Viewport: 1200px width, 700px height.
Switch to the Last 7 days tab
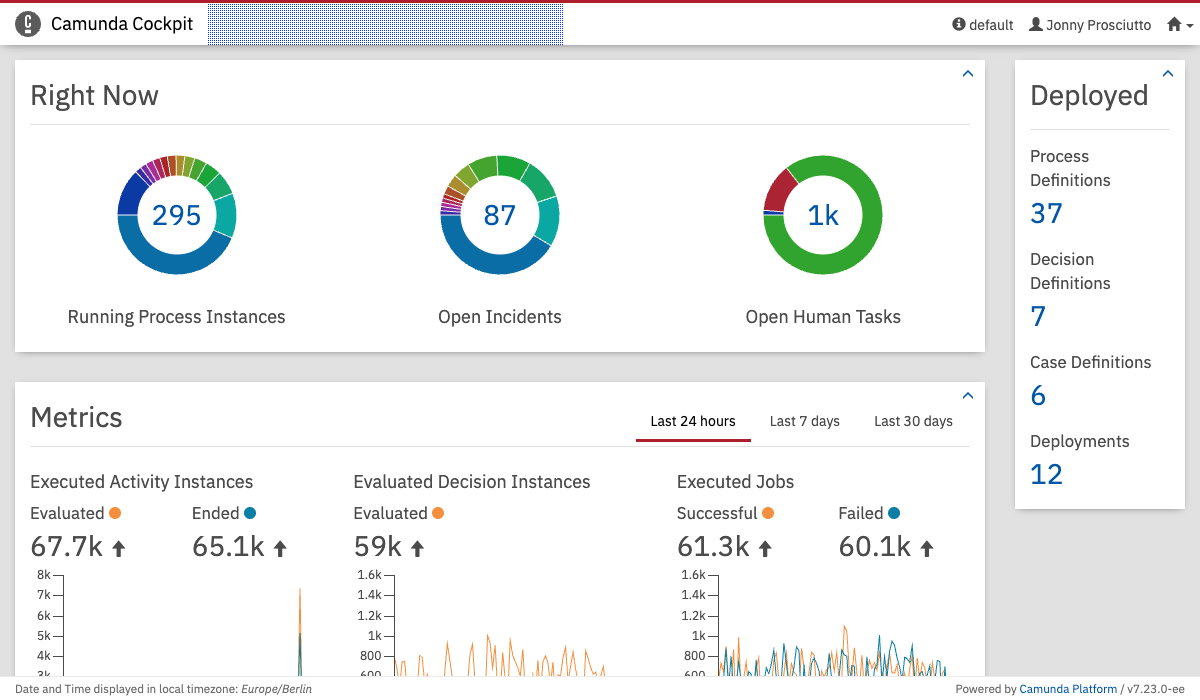coord(804,421)
